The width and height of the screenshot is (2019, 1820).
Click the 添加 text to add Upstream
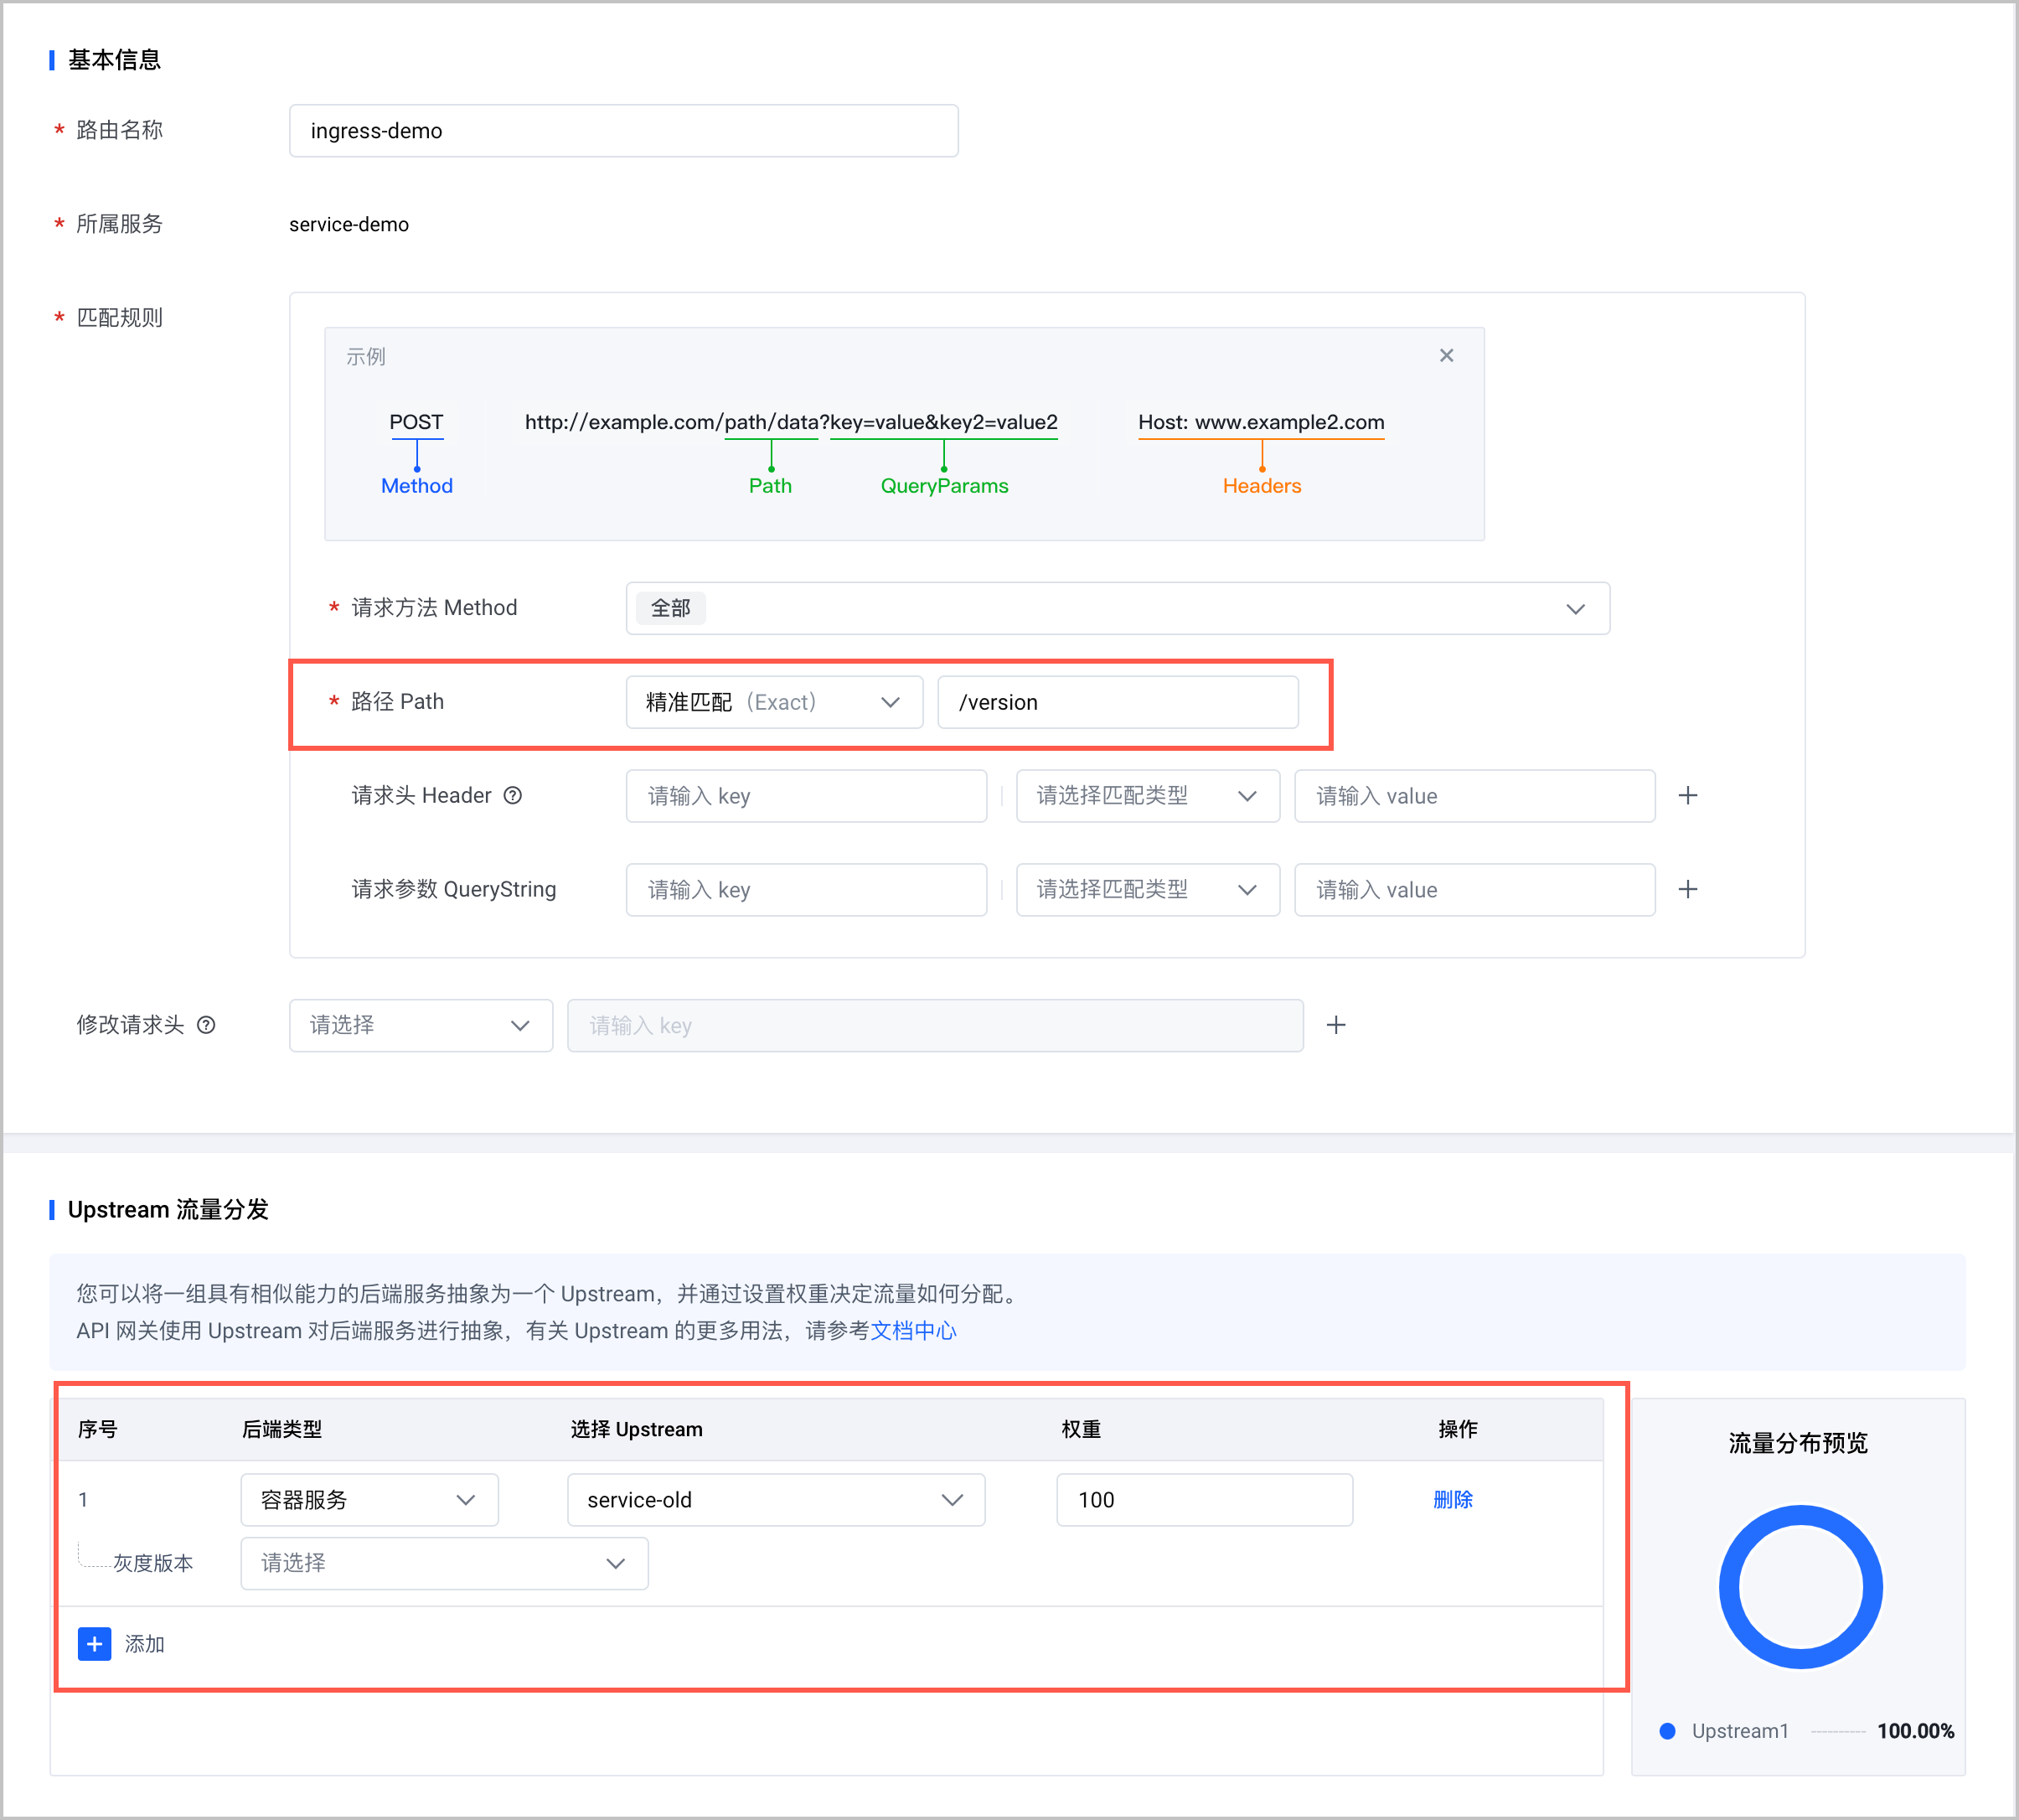[144, 1644]
